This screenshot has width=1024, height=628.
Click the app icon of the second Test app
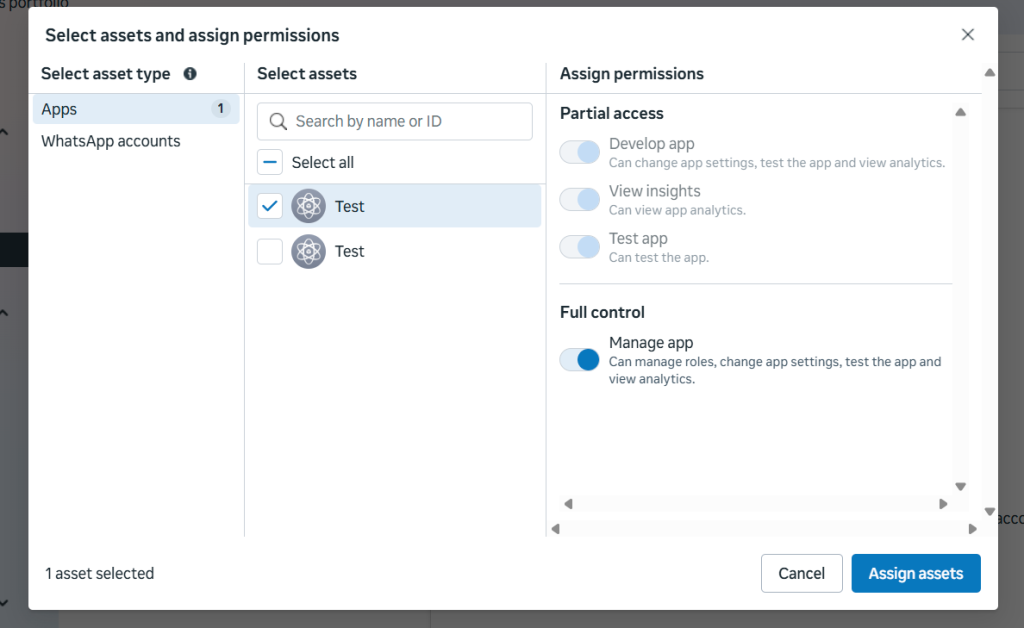click(x=310, y=251)
